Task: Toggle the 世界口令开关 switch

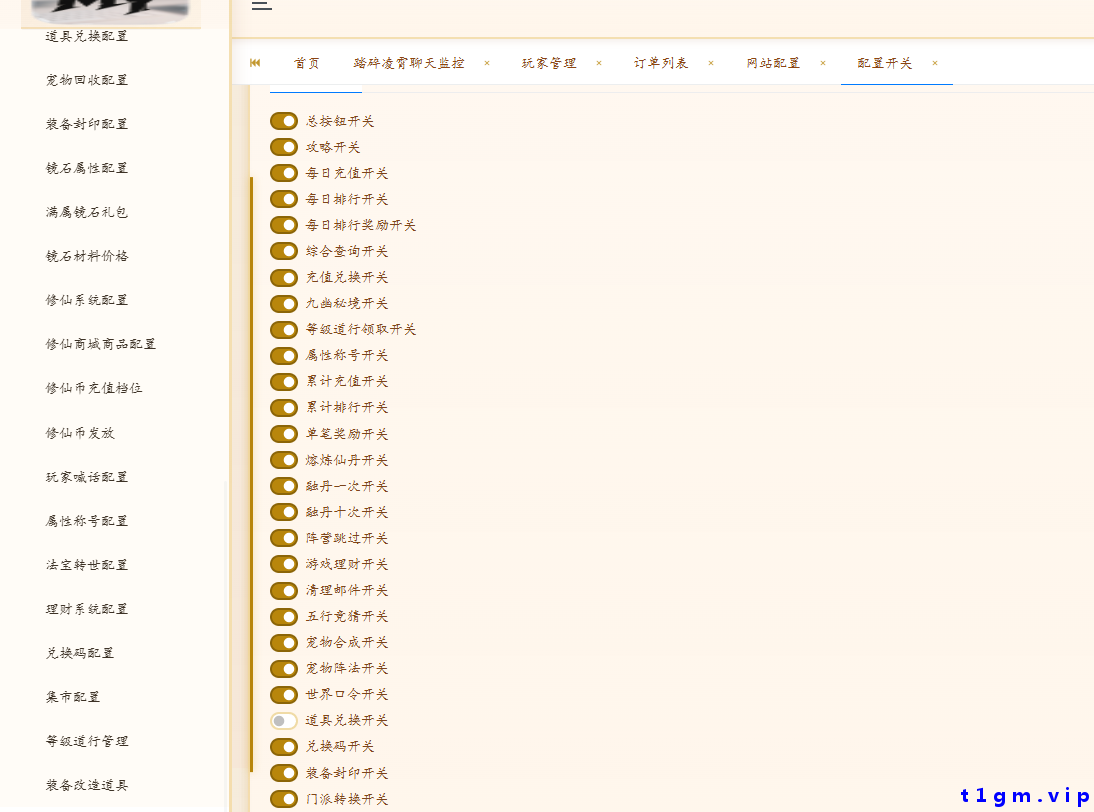Action: coord(283,694)
